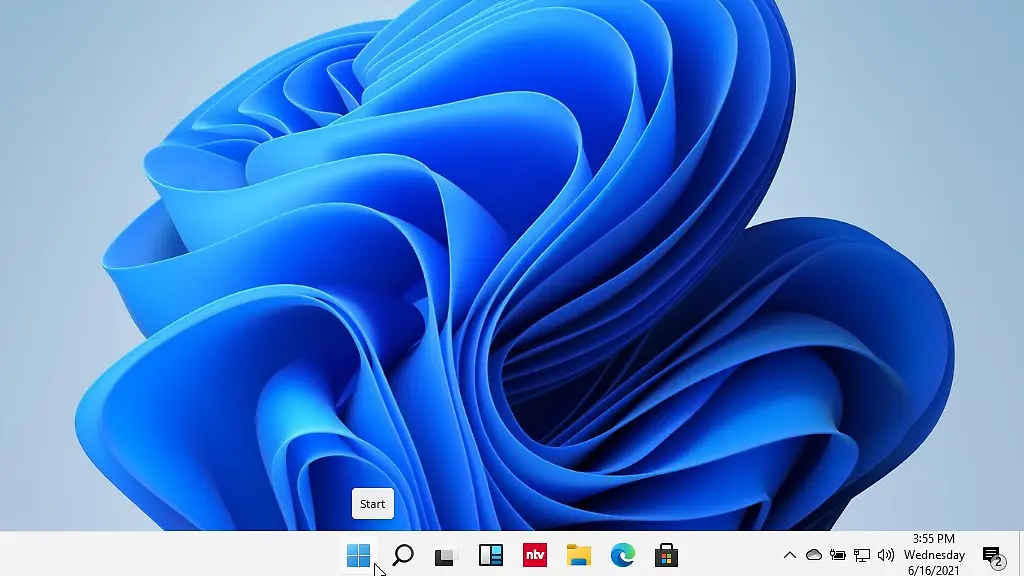Open the Microsoft Store app
Image resolution: width=1024 pixels, height=576 pixels.
pos(666,555)
